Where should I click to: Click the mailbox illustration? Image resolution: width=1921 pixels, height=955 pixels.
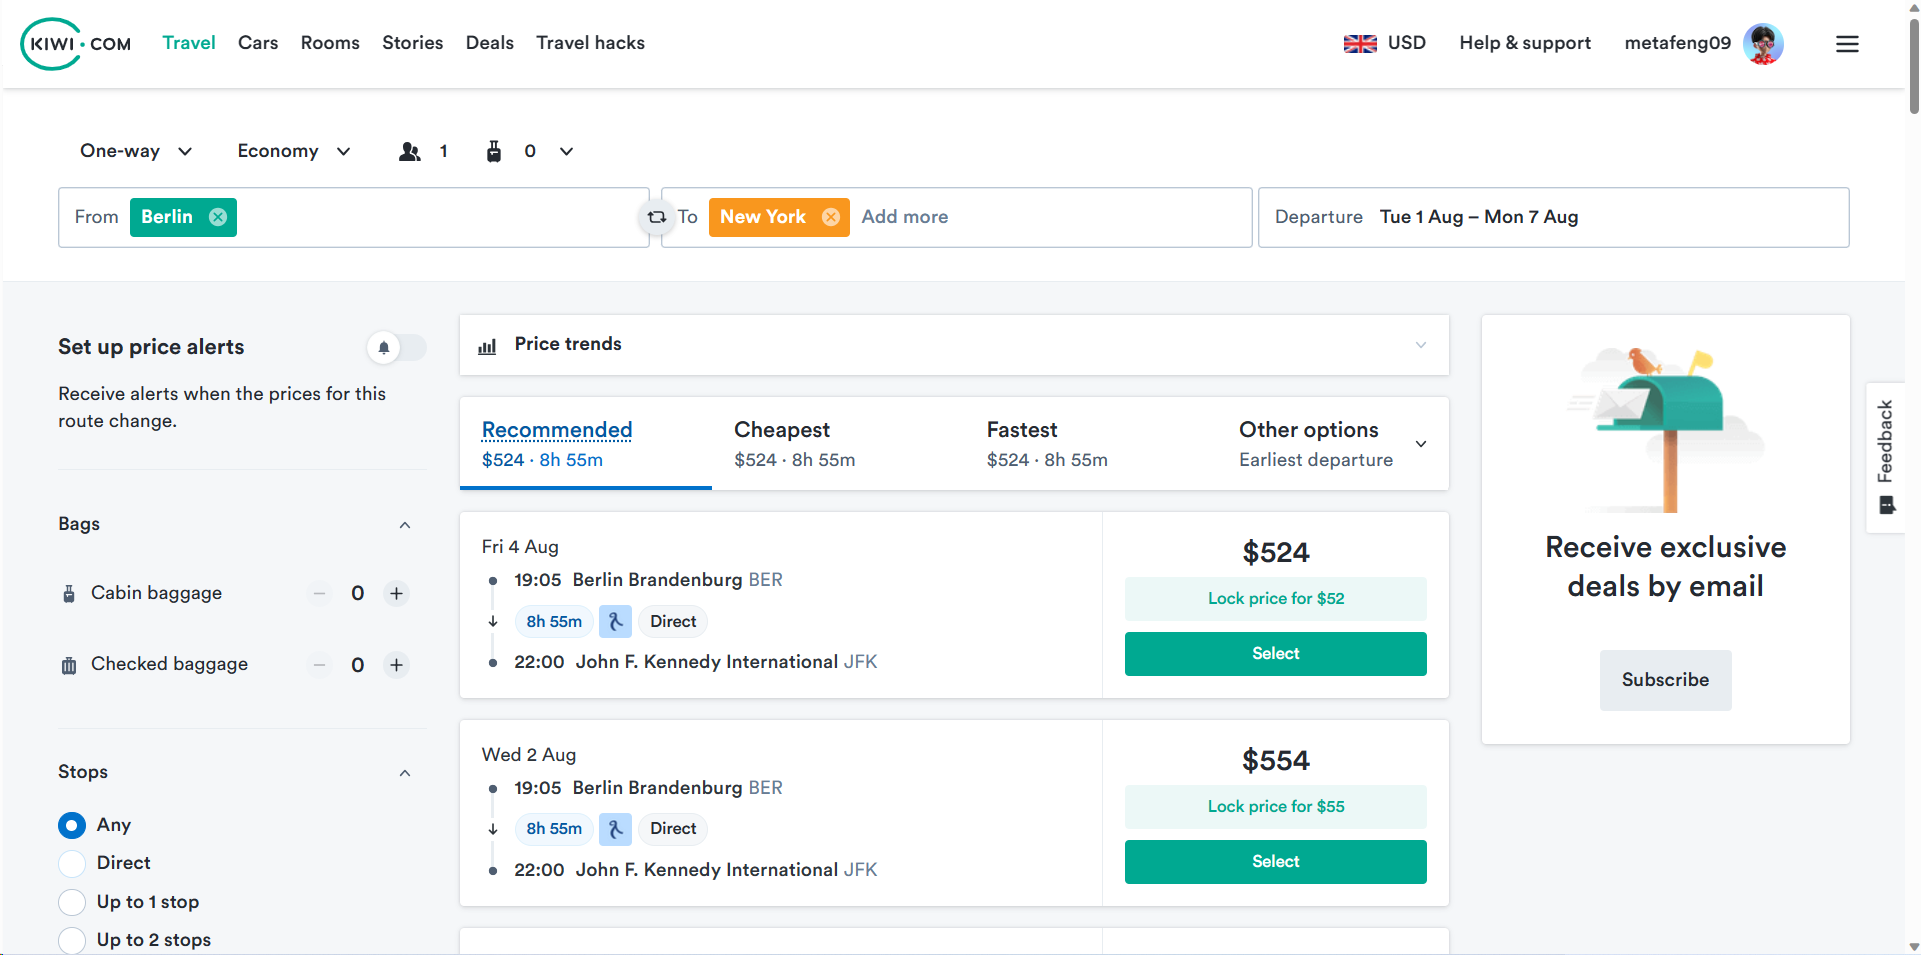coord(1665,430)
